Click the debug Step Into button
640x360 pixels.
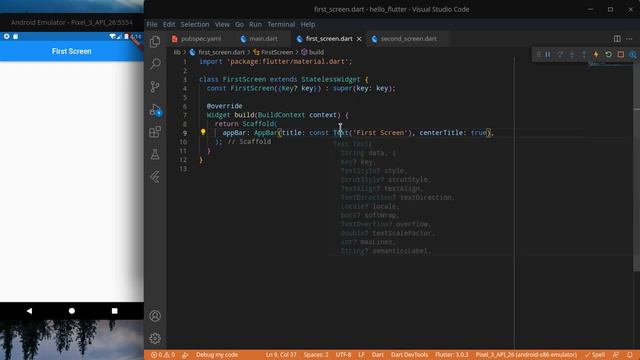click(x=572, y=54)
